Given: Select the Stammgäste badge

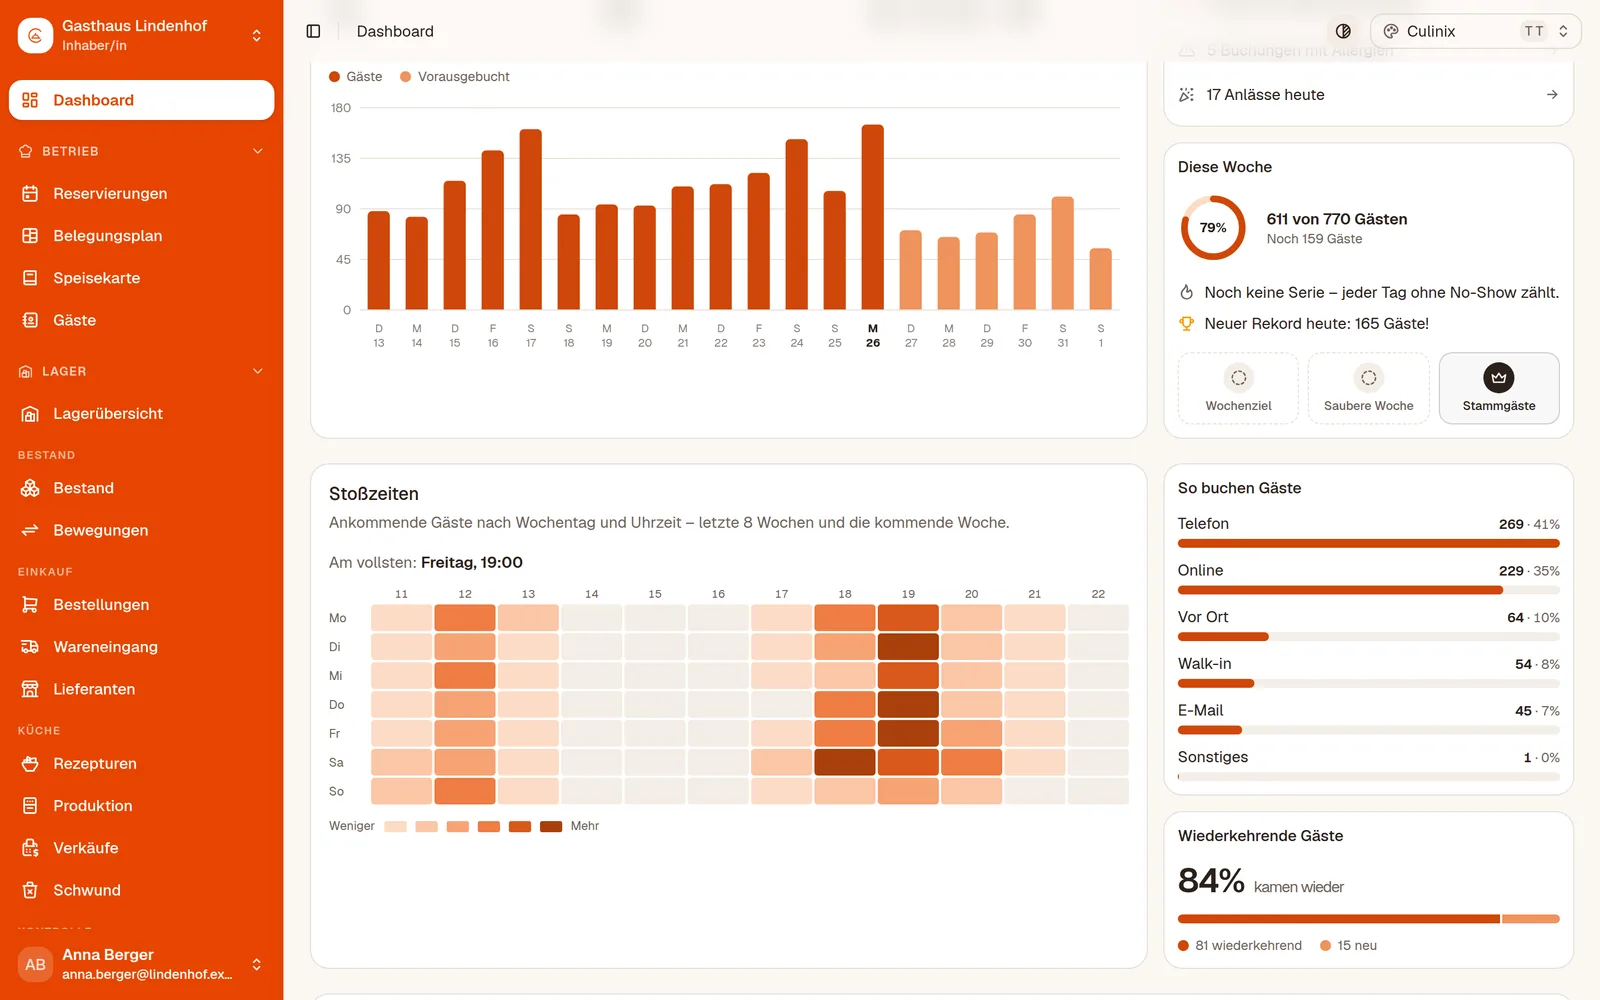Looking at the screenshot, I should [x=1499, y=388].
